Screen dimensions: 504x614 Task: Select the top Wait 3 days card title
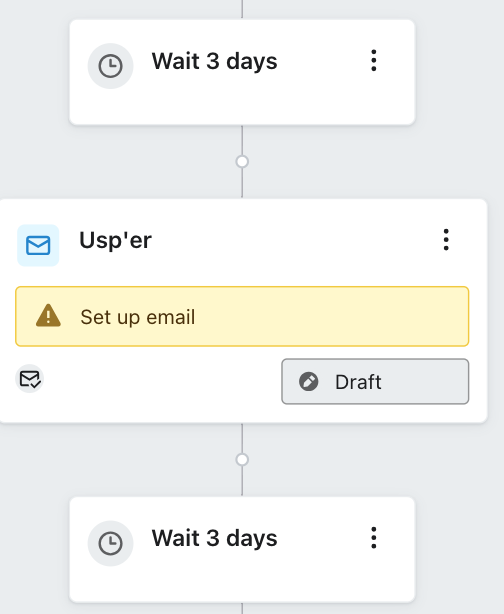pyautogui.click(x=214, y=61)
